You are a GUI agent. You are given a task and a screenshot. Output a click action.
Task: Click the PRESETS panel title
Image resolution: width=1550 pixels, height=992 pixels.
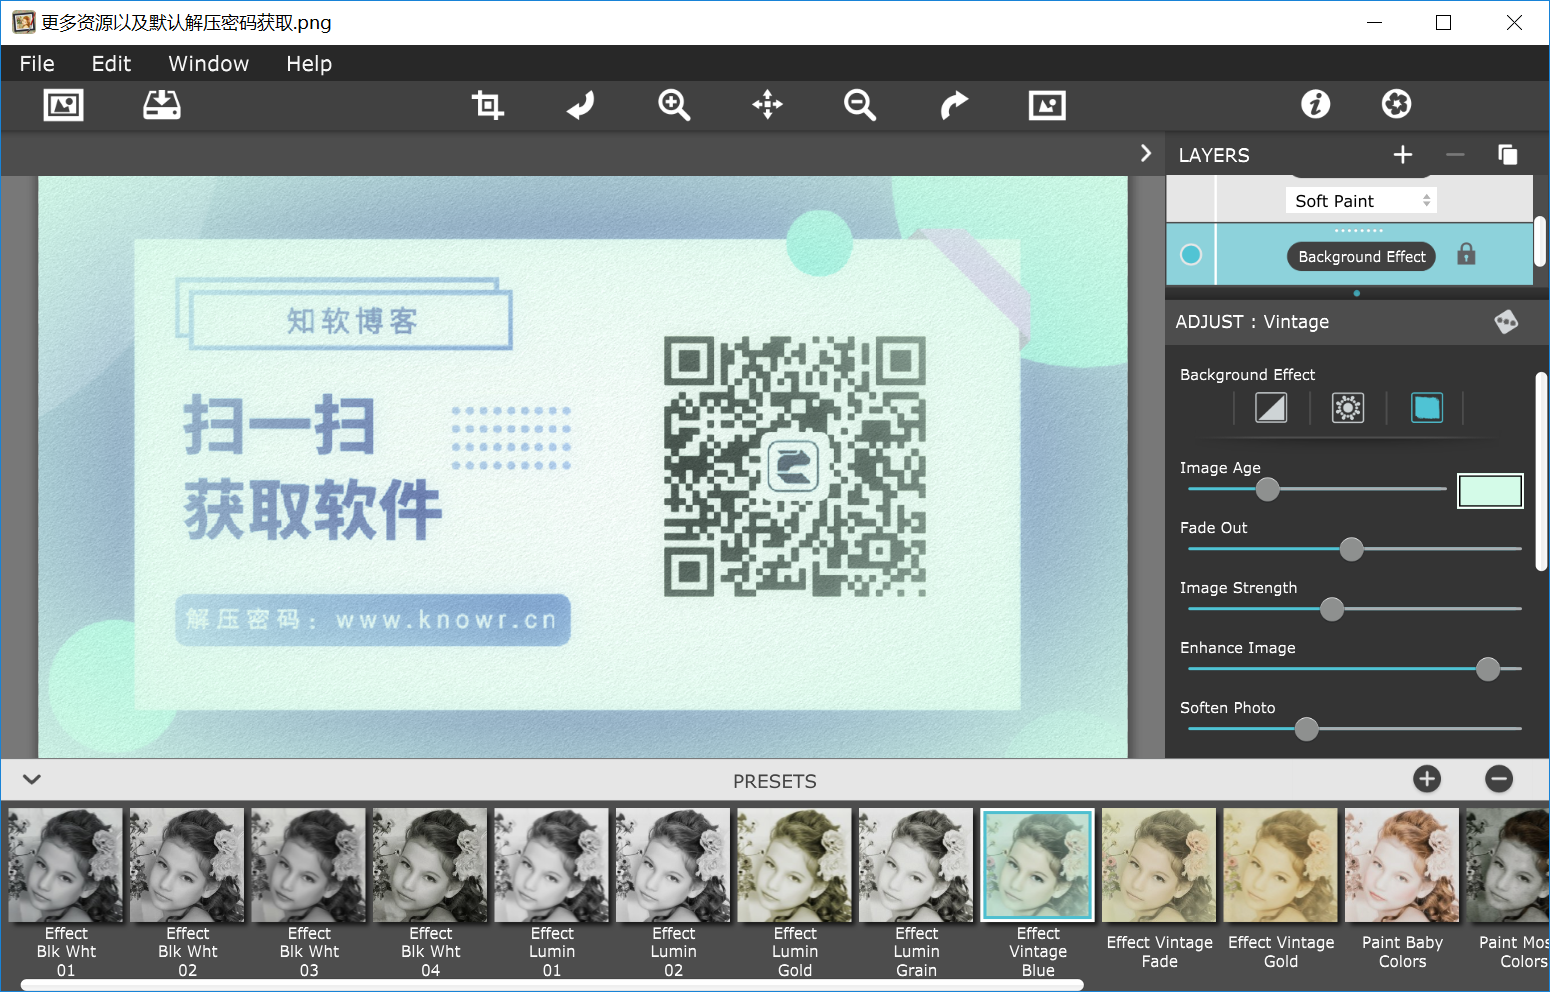[775, 781]
